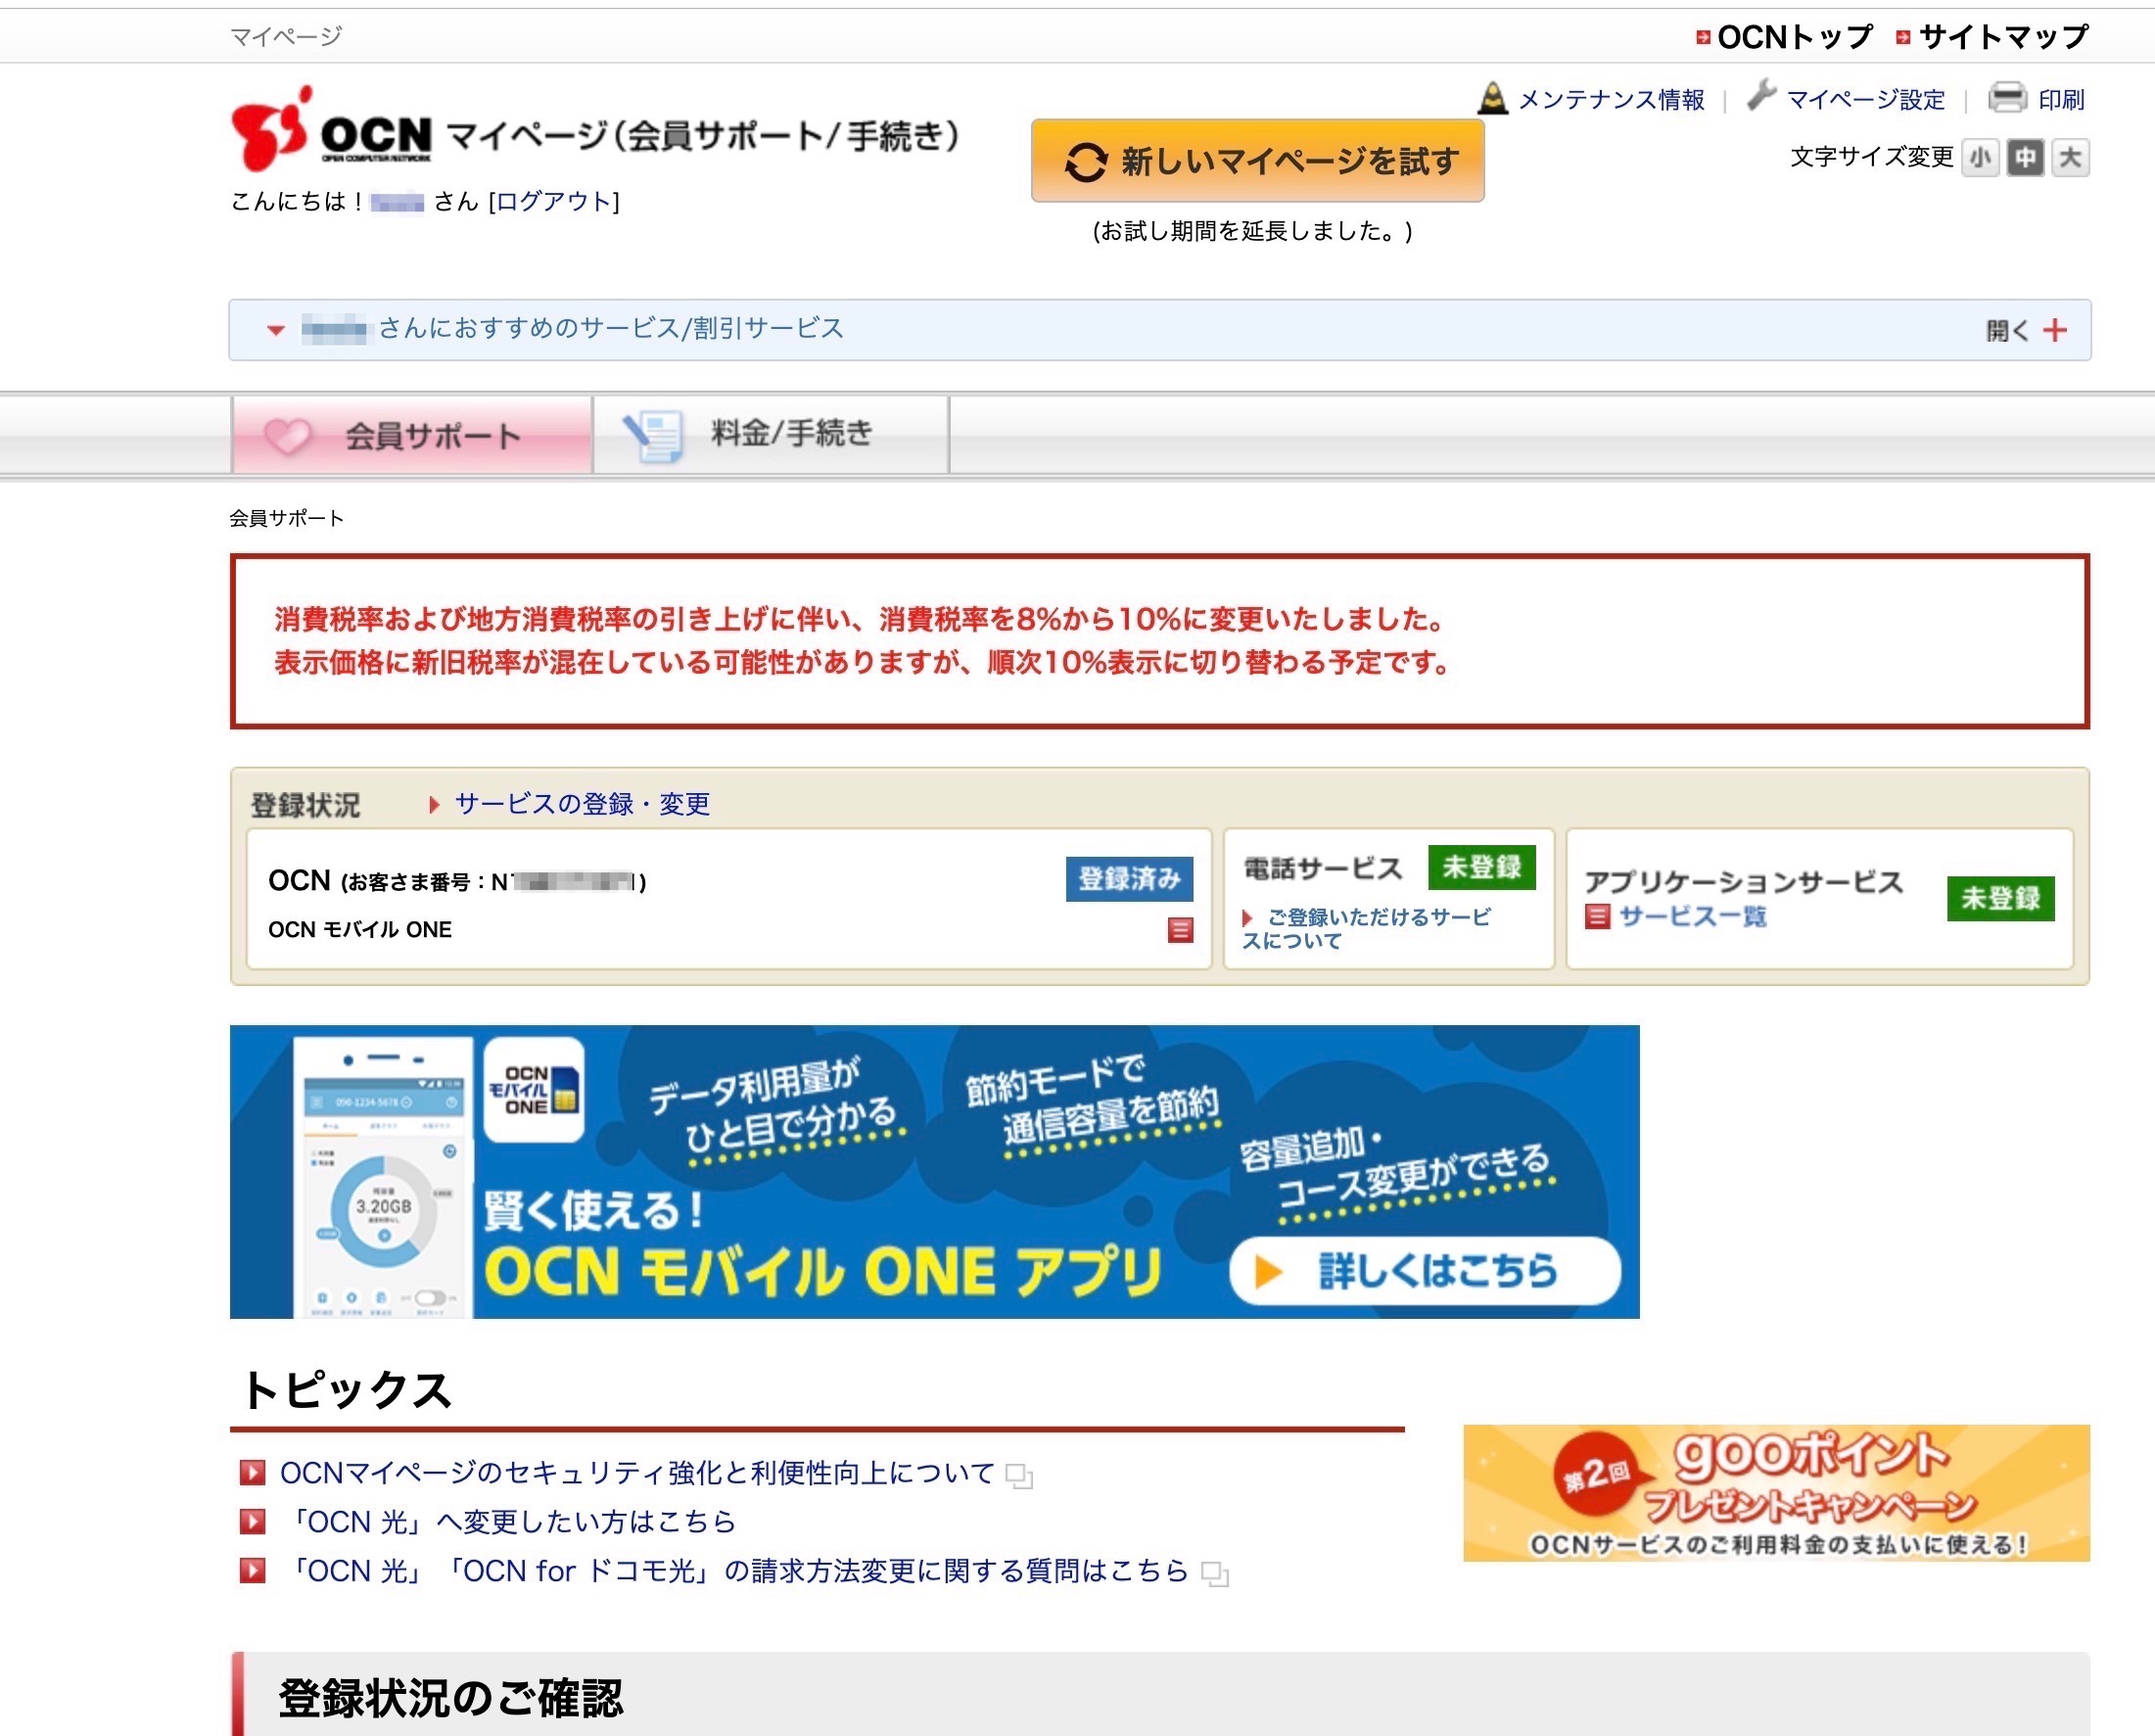Click red list icon beside サービス一覧
2155x1736 pixels.
(1597, 916)
